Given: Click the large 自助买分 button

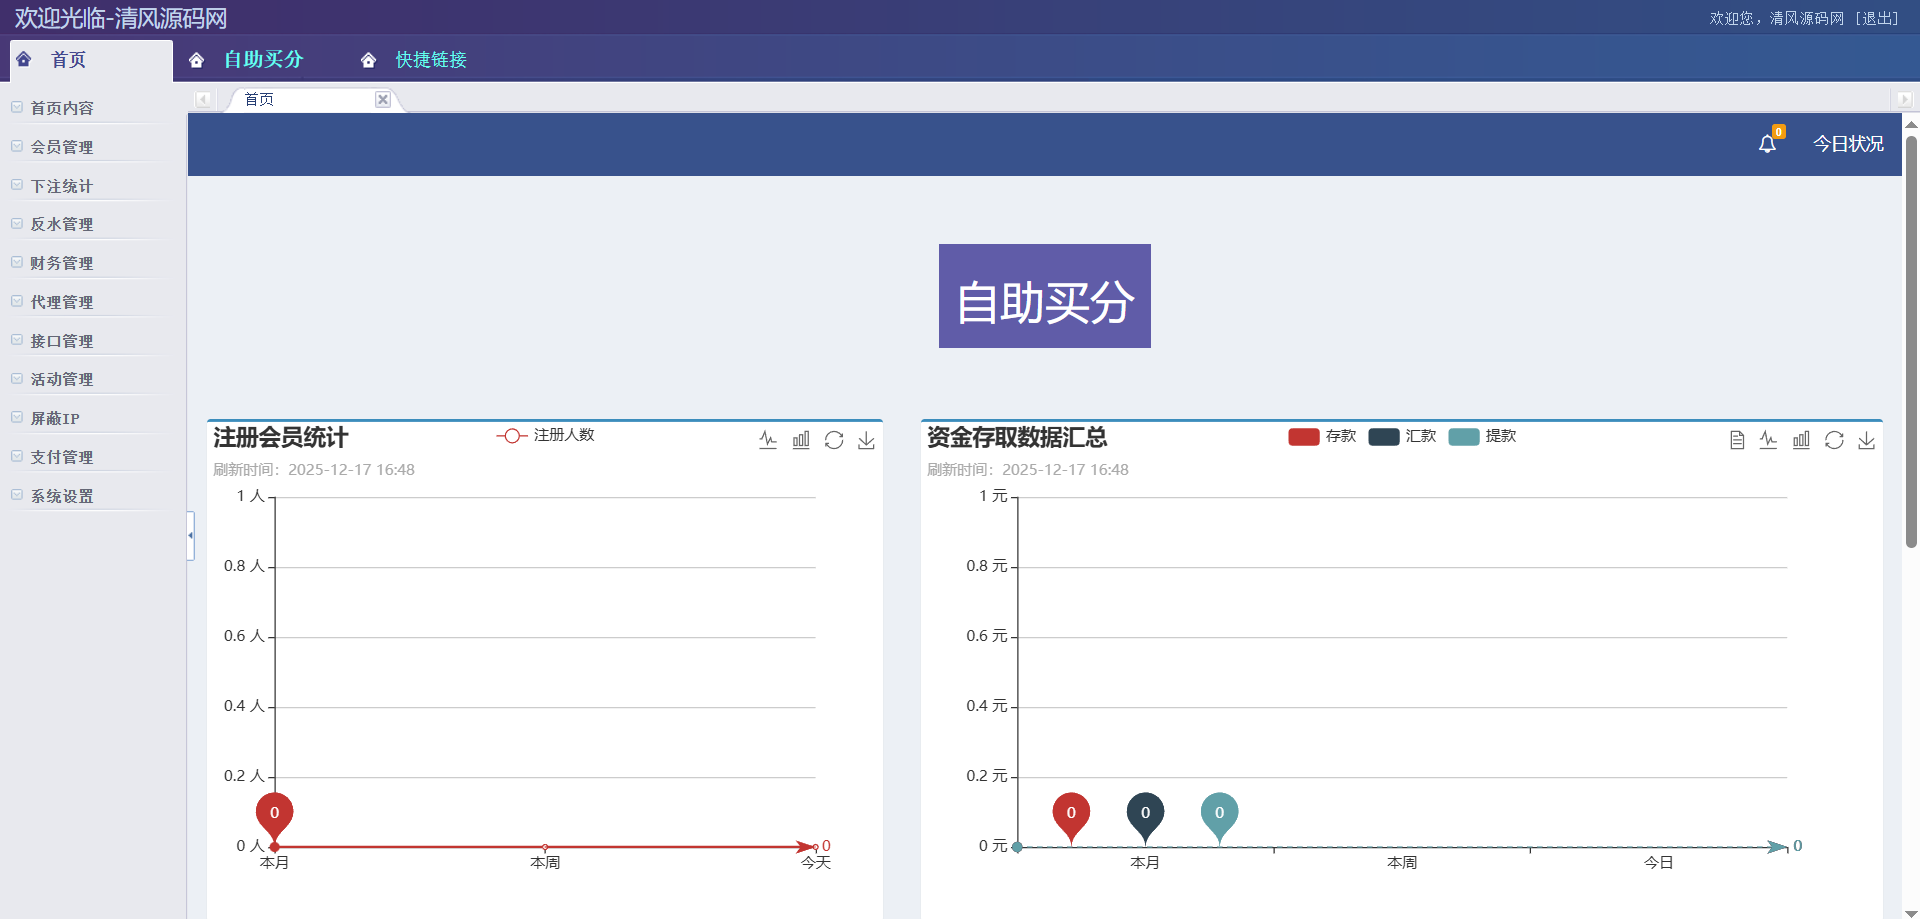Looking at the screenshot, I should 1045,296.
